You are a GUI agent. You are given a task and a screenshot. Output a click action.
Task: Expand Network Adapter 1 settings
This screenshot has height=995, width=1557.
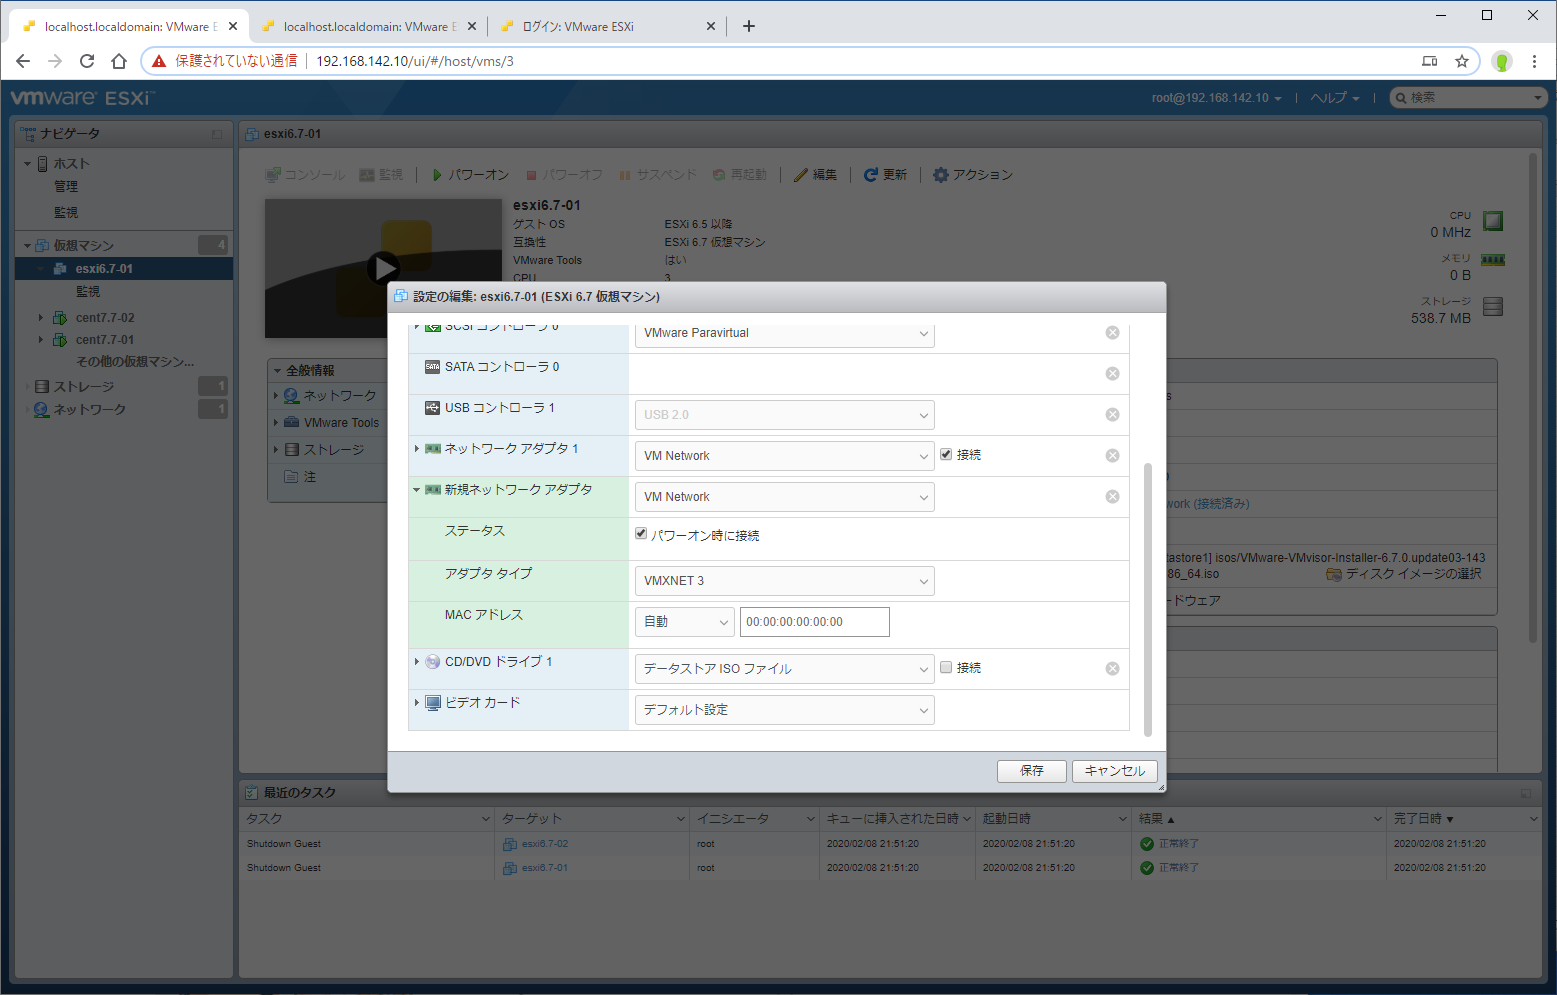417,448
